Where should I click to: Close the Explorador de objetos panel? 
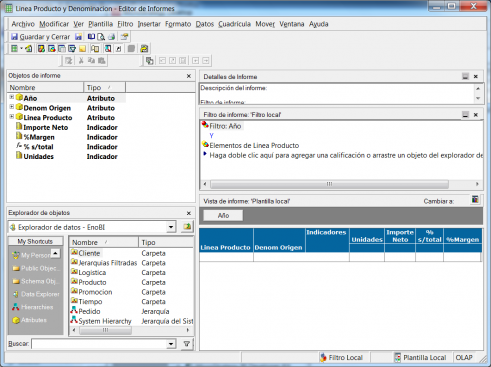coord(189,213)
